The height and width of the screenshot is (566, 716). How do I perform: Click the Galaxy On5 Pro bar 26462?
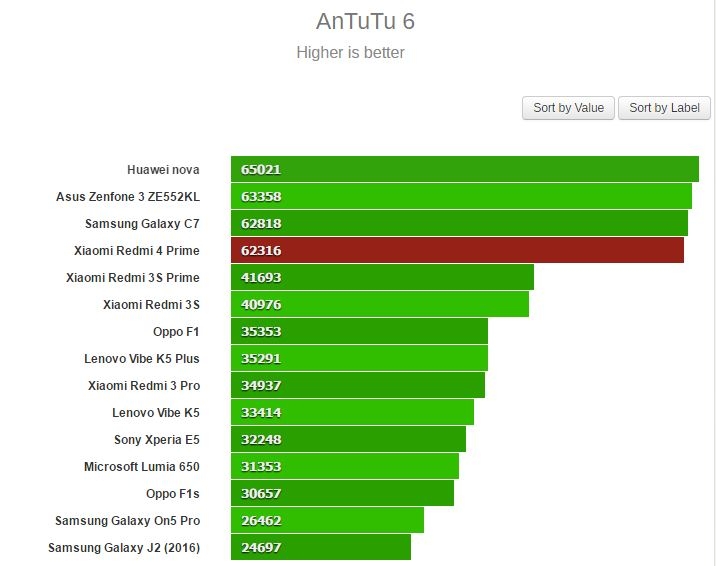[x=327, y=519]
